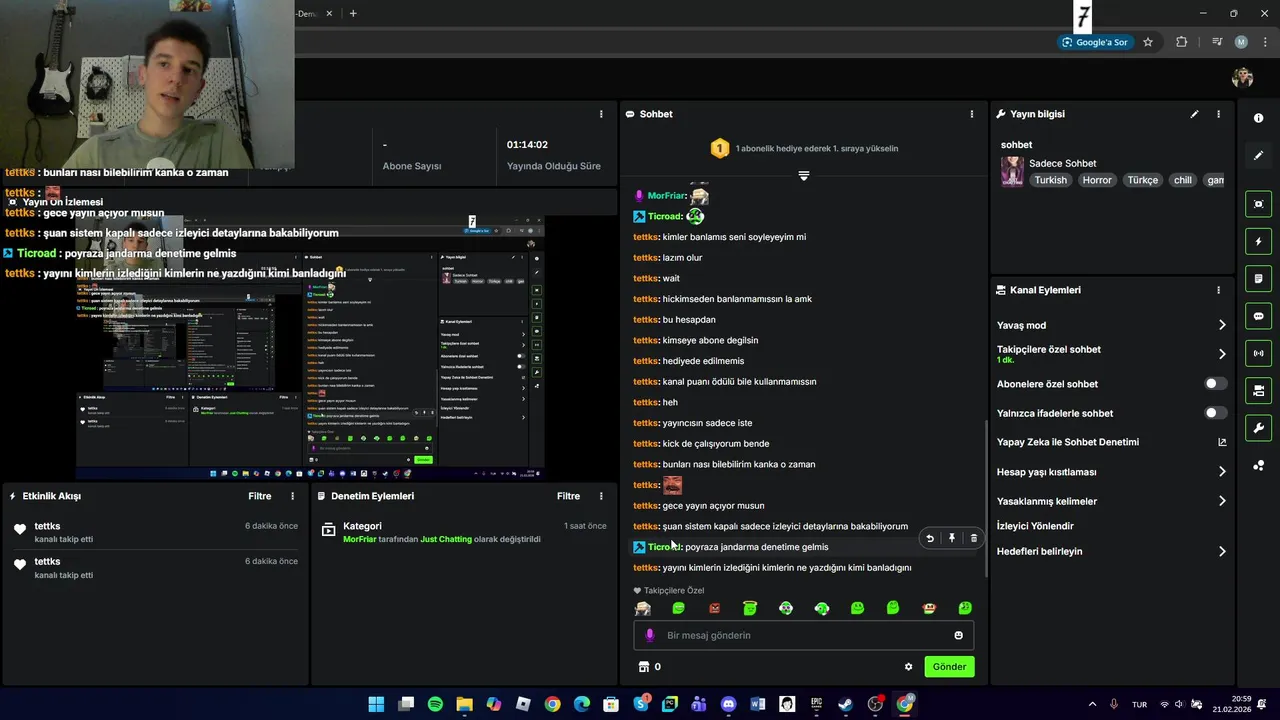Select the Horror tag
This screenshot has width=1280, height=720.
(1097, 180)
